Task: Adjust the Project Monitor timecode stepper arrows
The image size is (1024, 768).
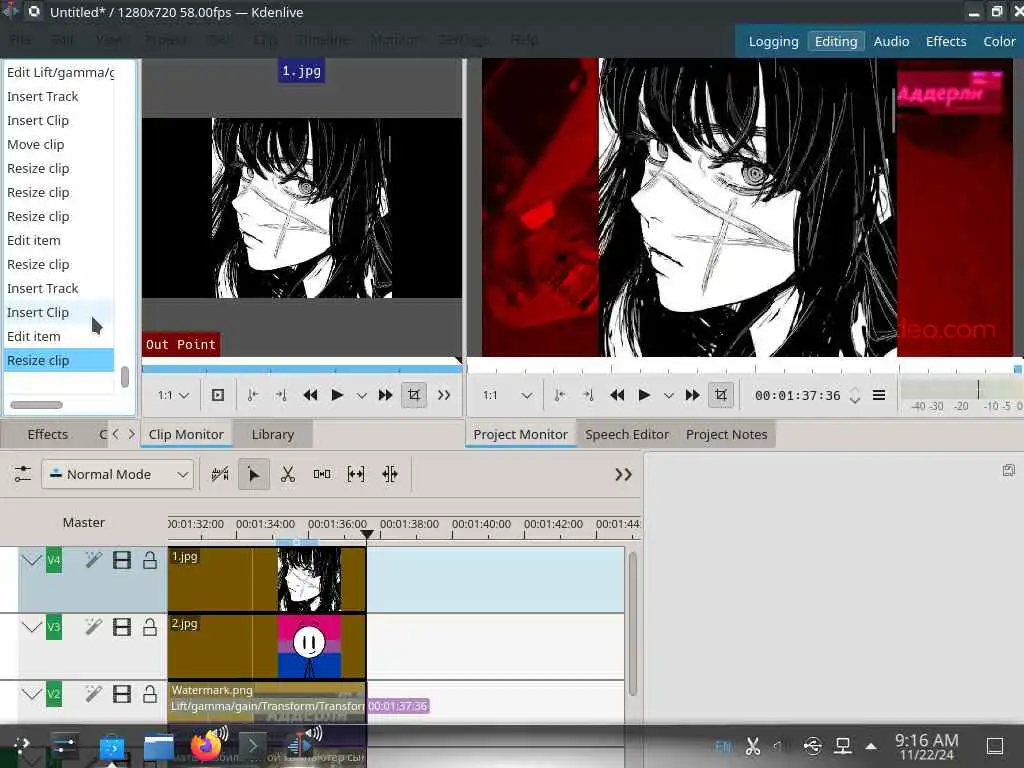Action: pyautogui.click(x=855, y=395)
